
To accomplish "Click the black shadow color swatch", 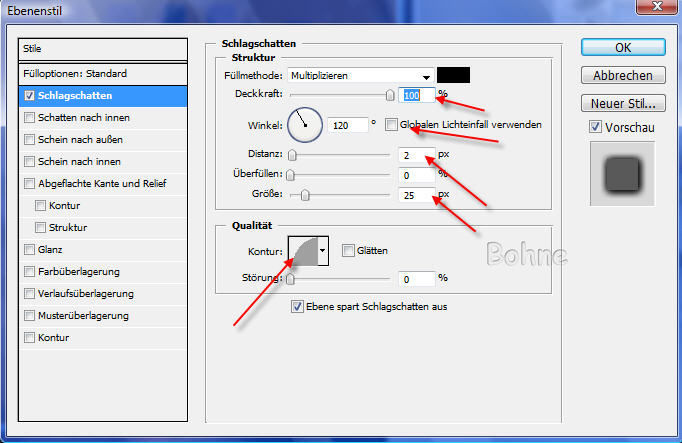I will coord(453,75).
